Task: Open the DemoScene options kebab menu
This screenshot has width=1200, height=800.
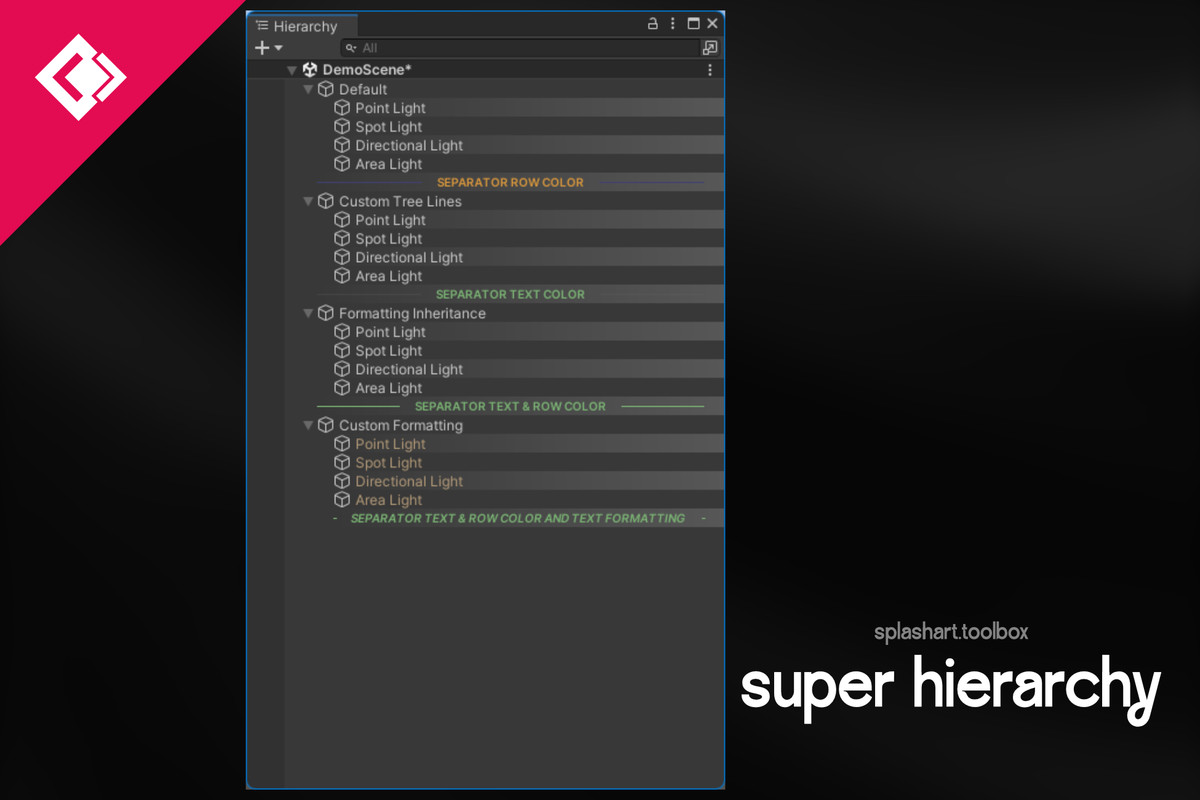Action: [x=710, y=70]
